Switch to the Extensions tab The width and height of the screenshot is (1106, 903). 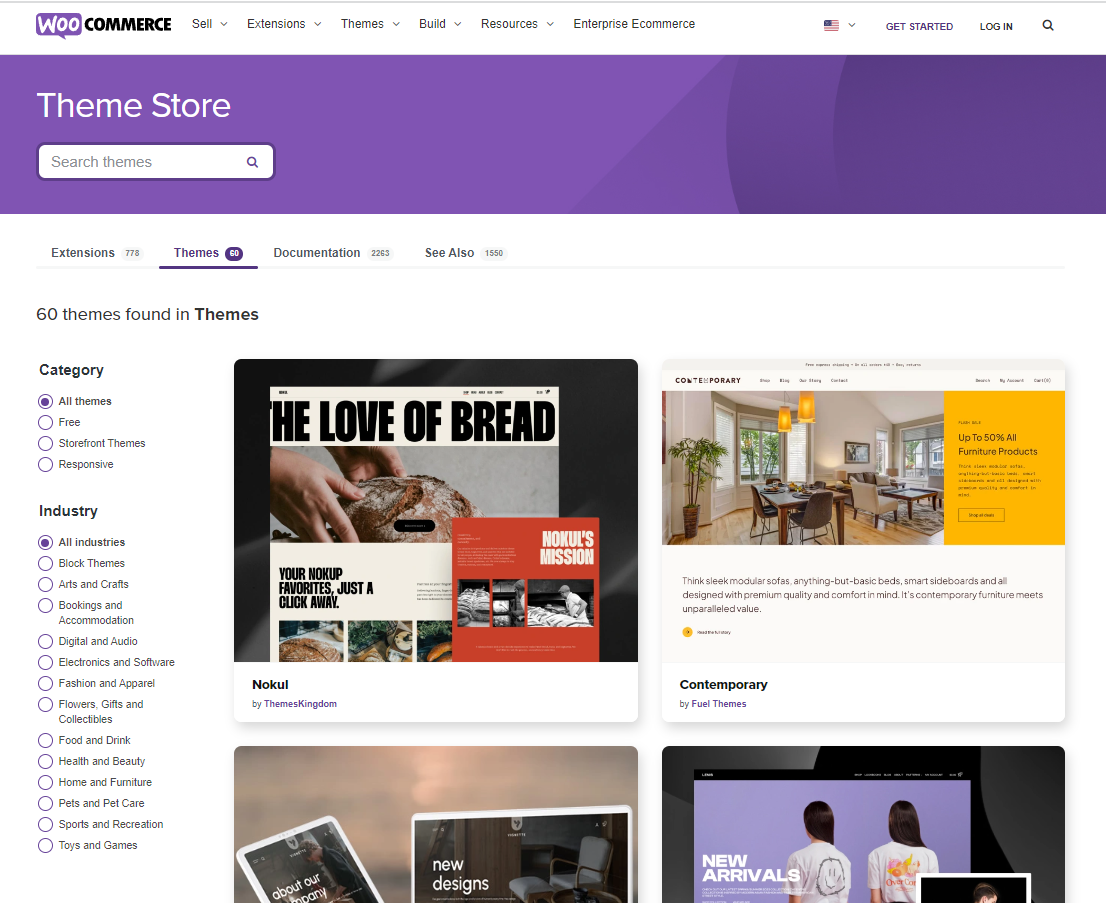97,253
